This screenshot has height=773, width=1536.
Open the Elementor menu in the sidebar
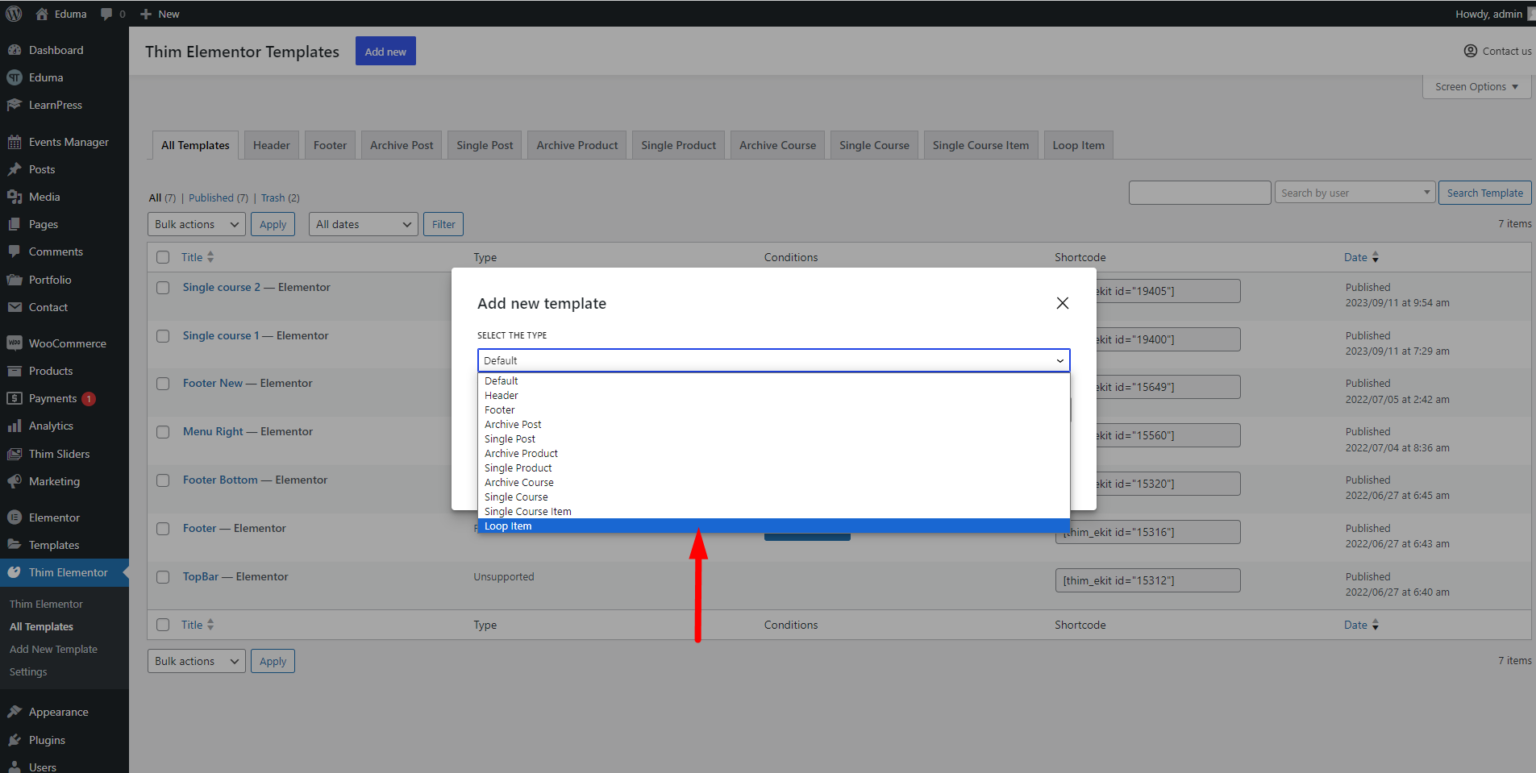point(54,517)
